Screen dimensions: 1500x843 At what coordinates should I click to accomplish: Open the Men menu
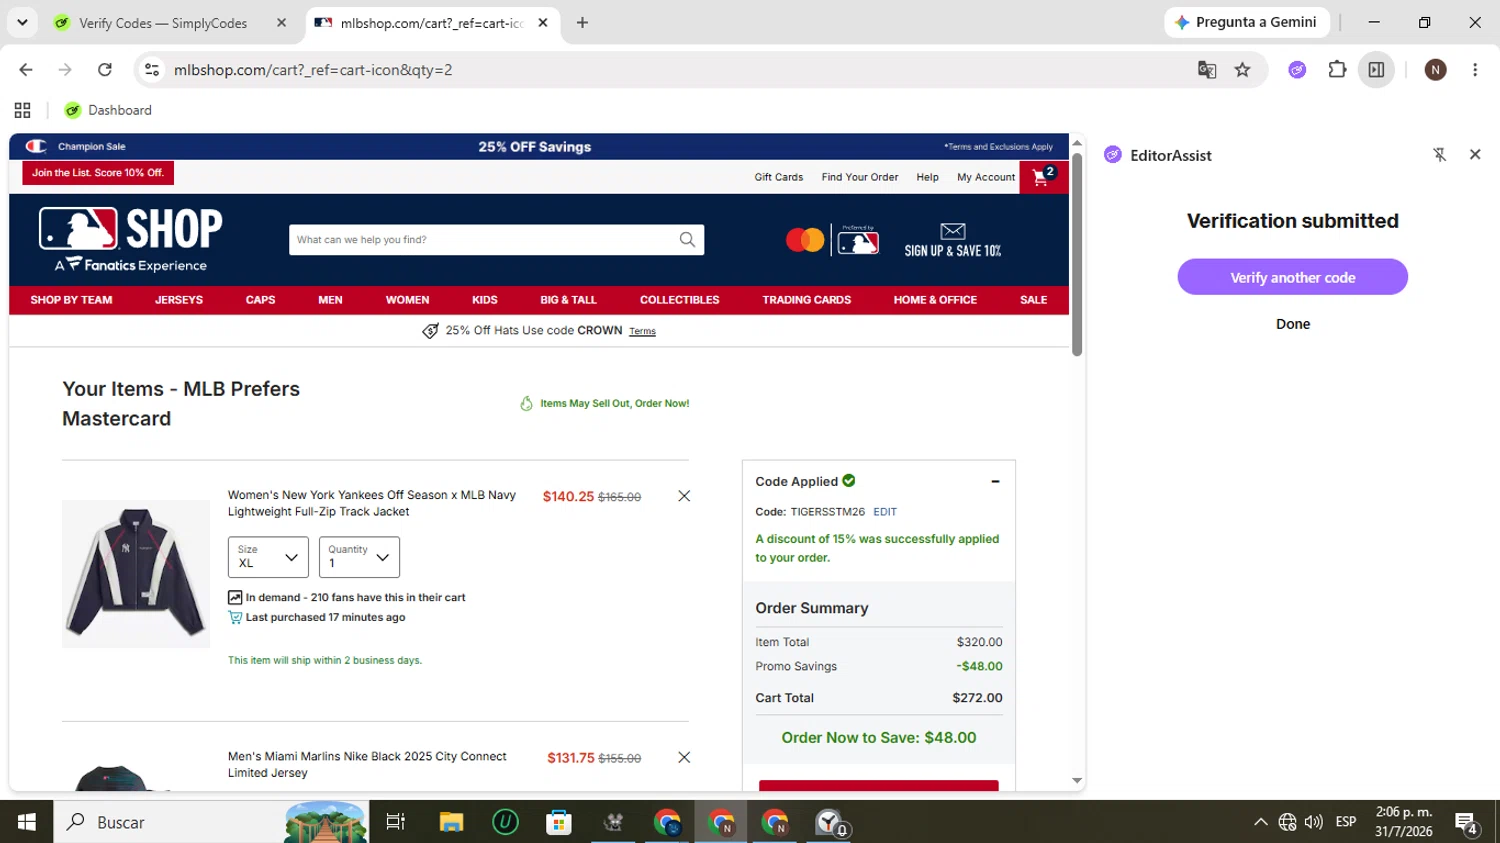pos(330,300)
